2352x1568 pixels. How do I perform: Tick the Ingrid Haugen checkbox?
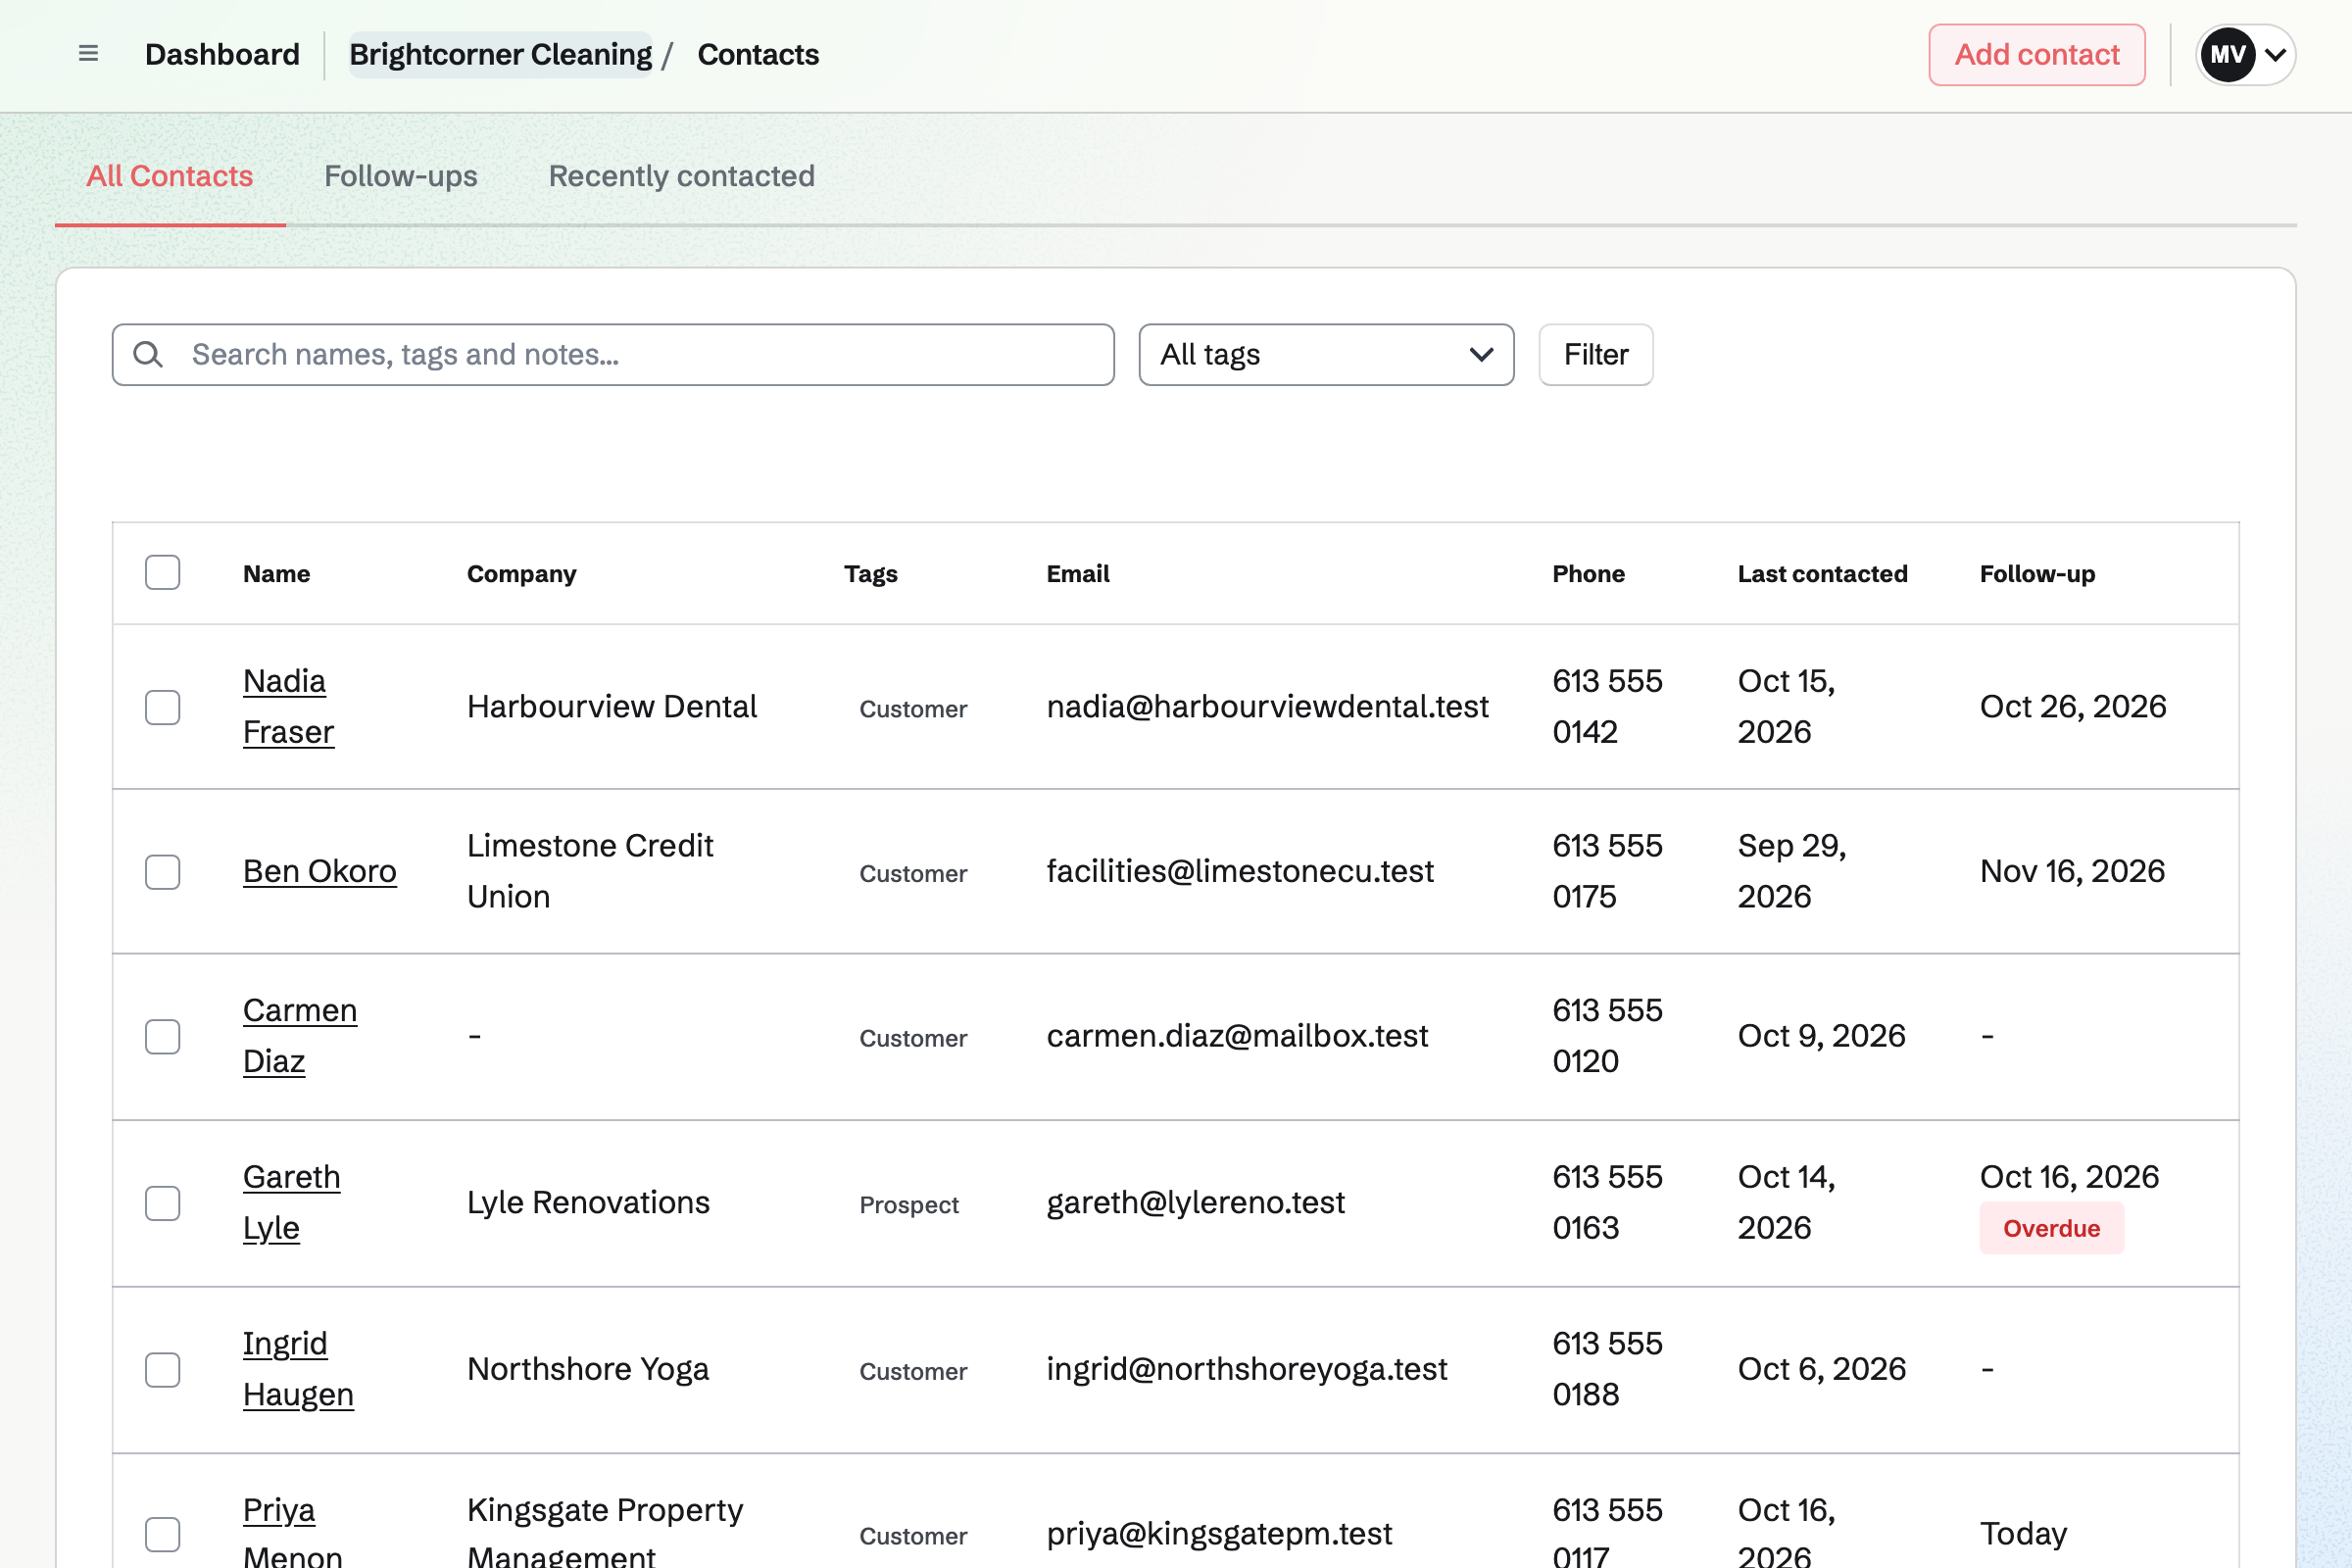pyautogui.click(x=162, y=1369)
